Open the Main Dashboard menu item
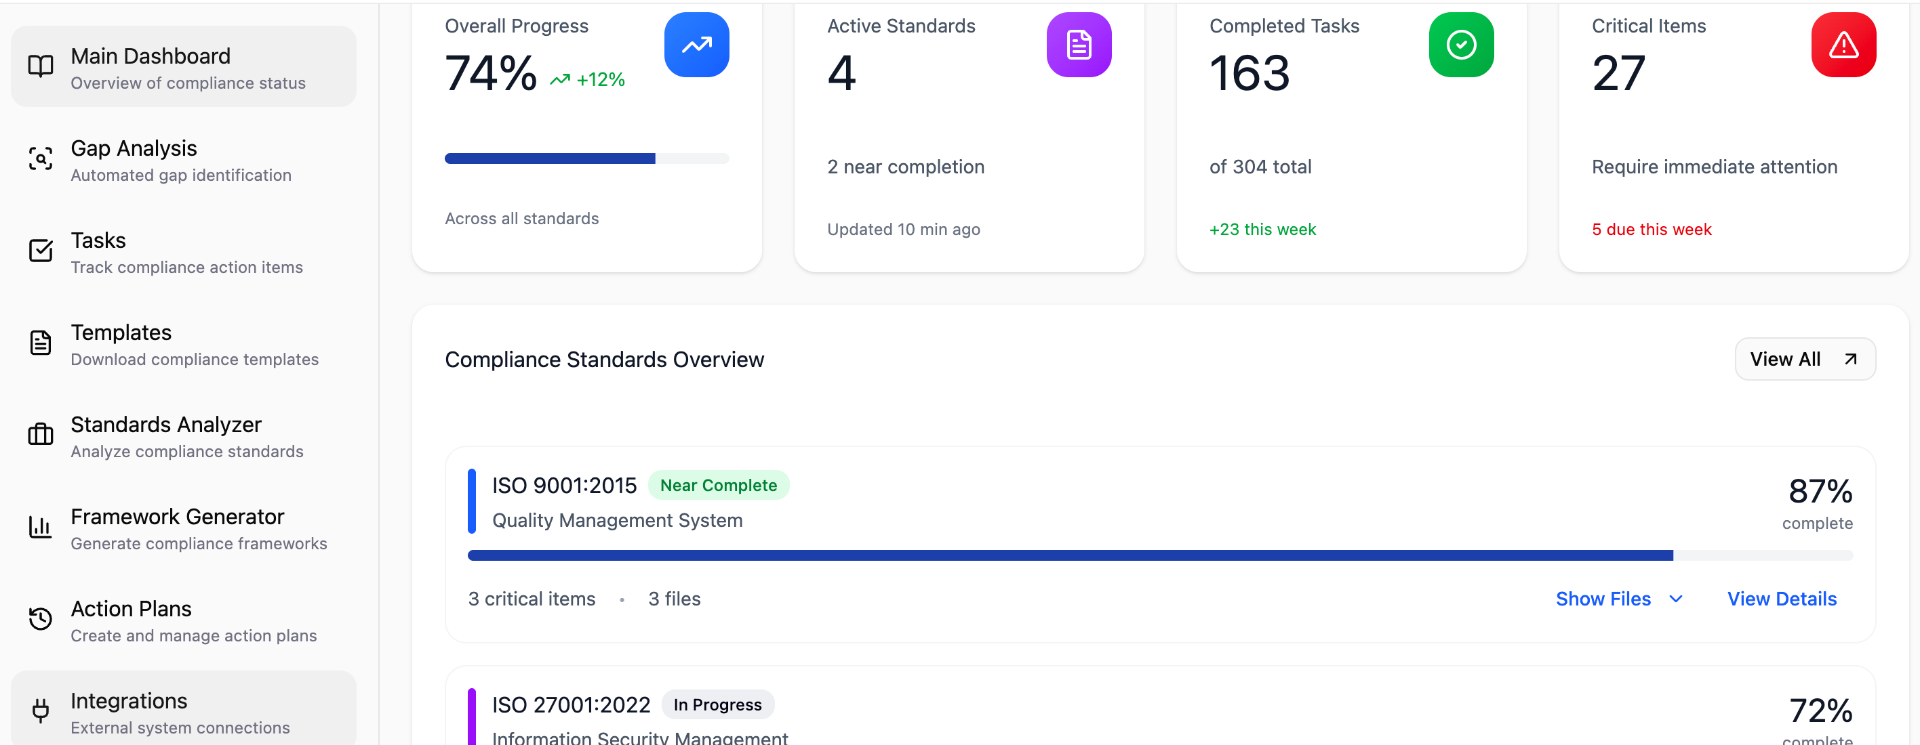Screen dimensions: 1920x745 184,66
